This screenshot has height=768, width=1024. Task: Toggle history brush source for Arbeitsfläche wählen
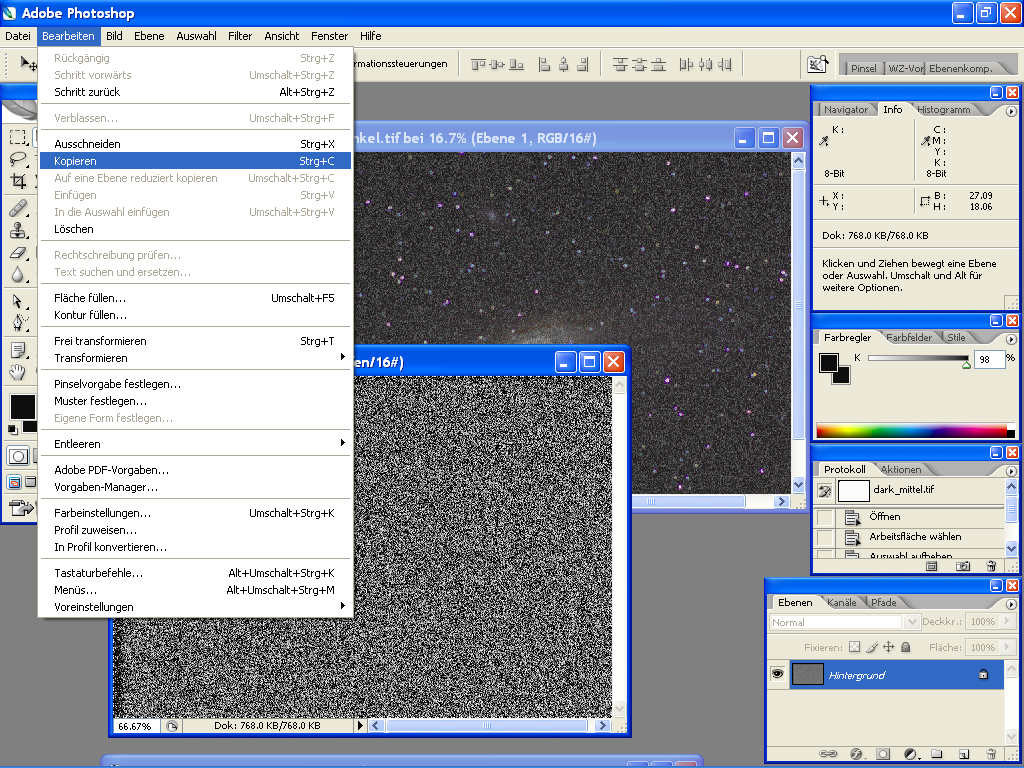tap(825, 537)
